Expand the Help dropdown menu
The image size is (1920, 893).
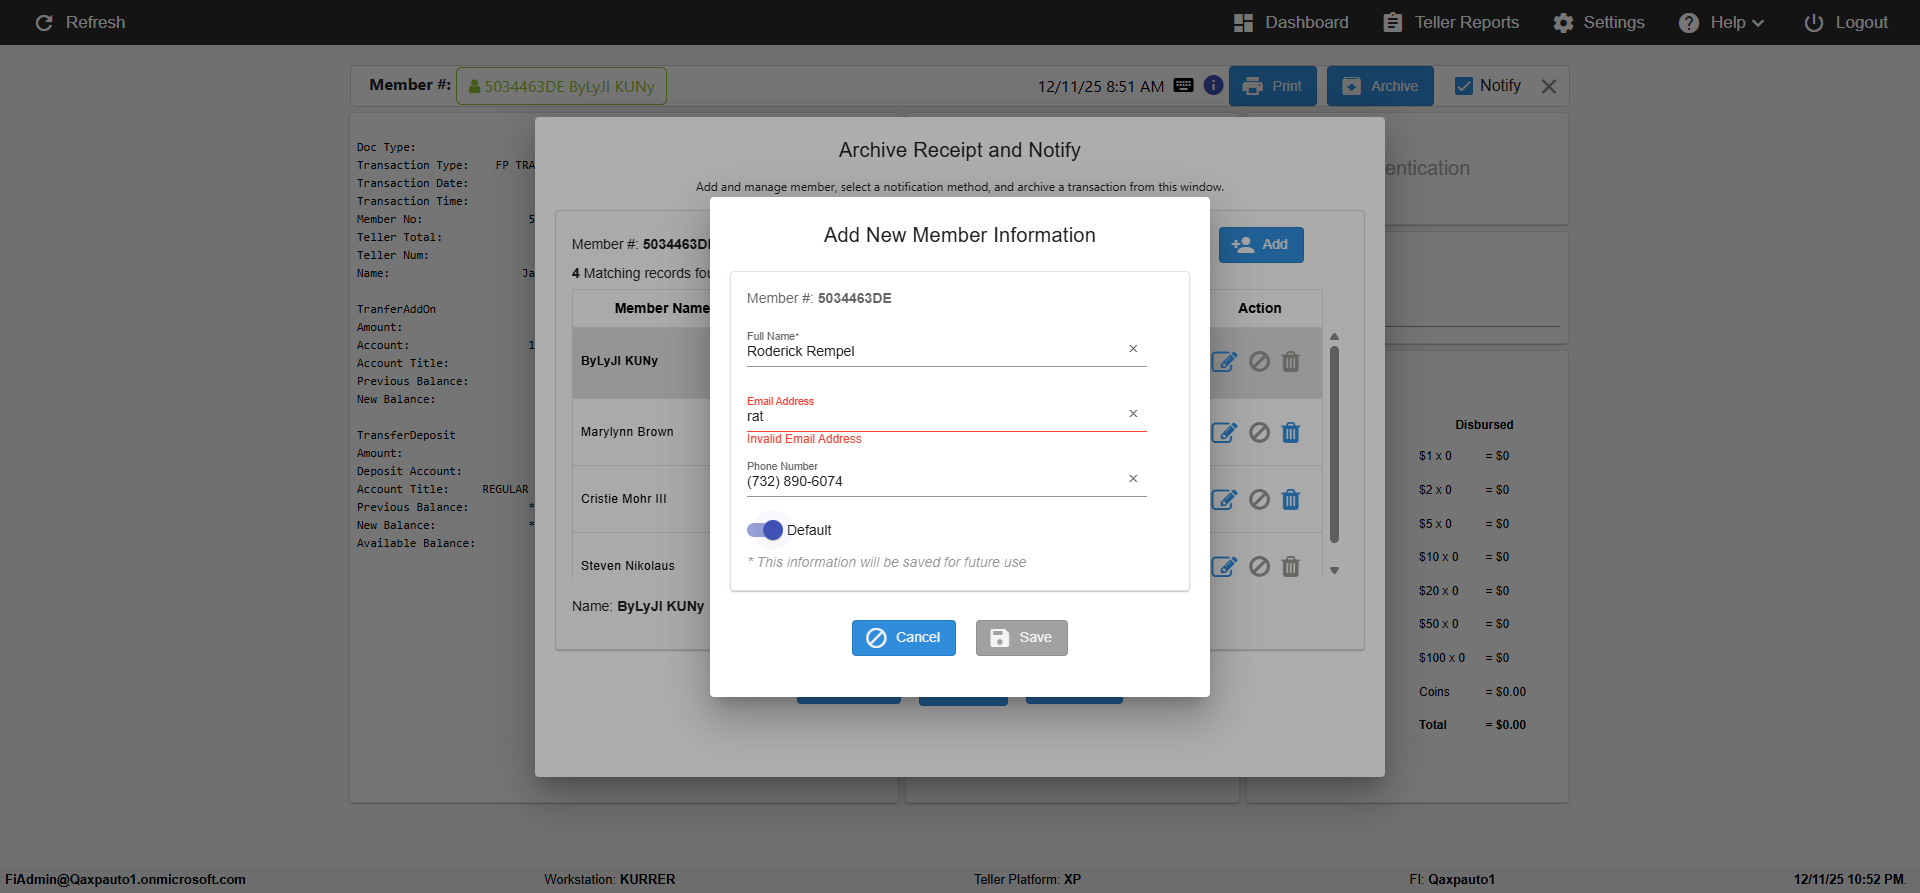[1721, 22]
